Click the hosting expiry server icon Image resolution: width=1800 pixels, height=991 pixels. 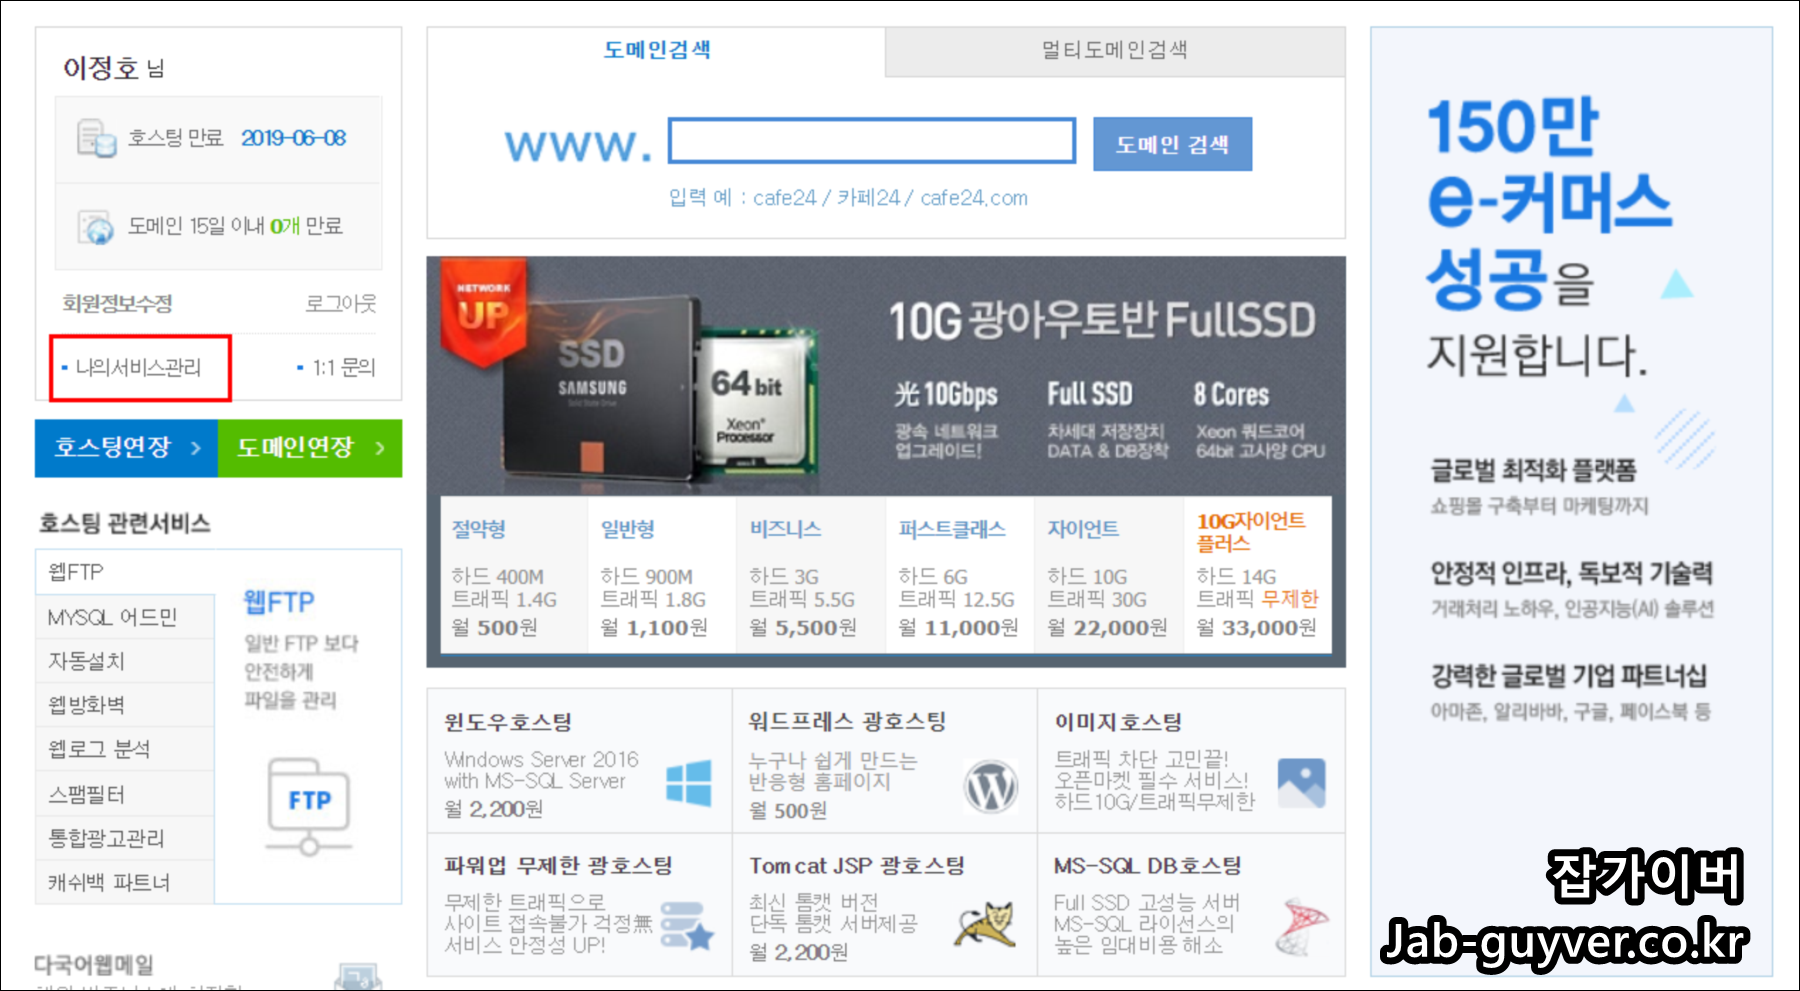[x=97, y=138]
